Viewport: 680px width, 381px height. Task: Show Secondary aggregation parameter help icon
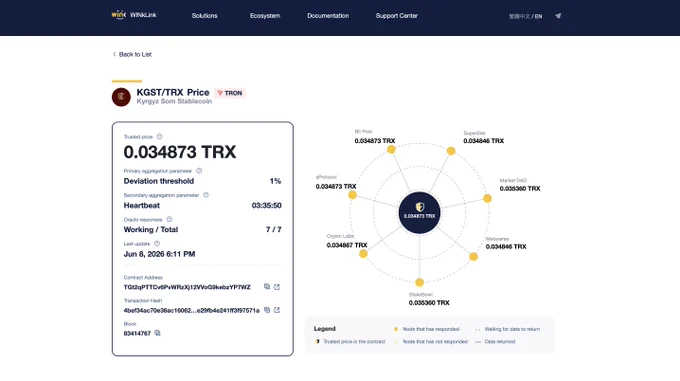coord(206,195)
